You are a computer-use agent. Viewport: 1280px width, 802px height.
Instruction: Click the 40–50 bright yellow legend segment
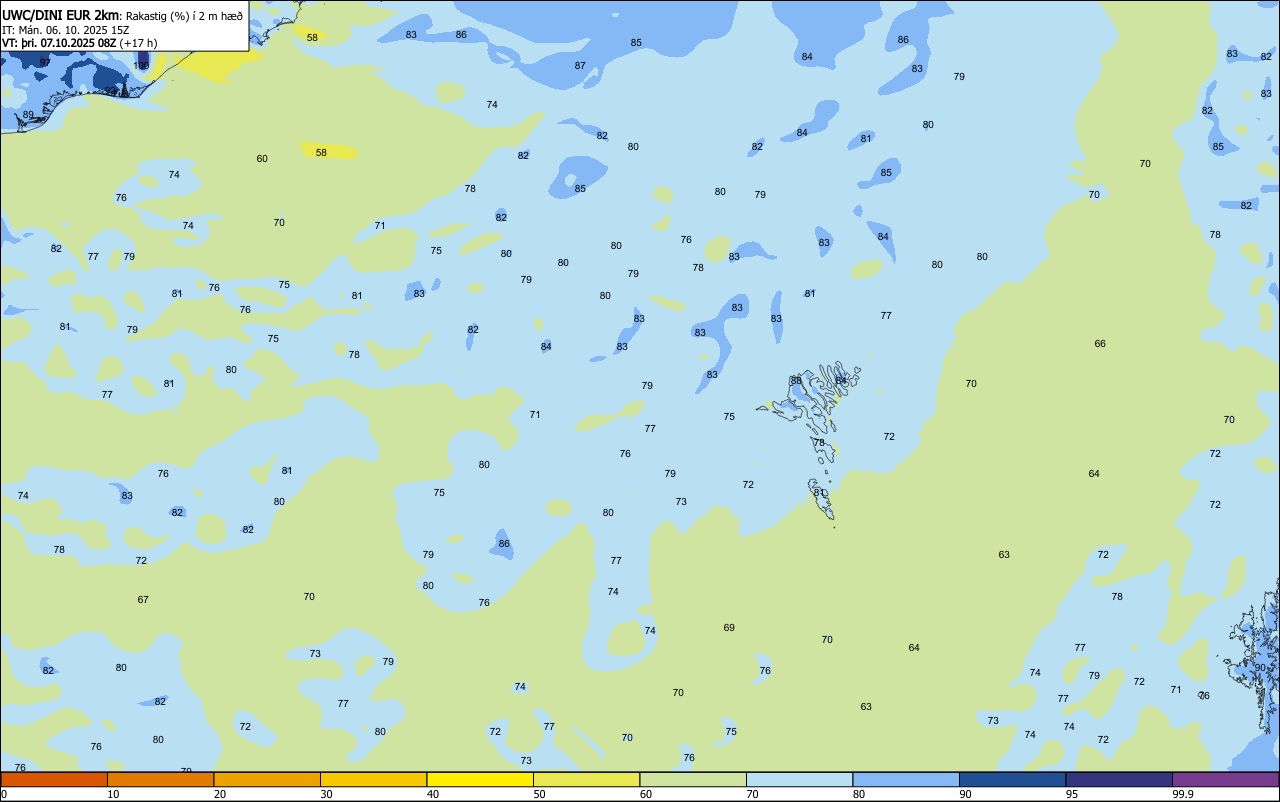[480, 779]
